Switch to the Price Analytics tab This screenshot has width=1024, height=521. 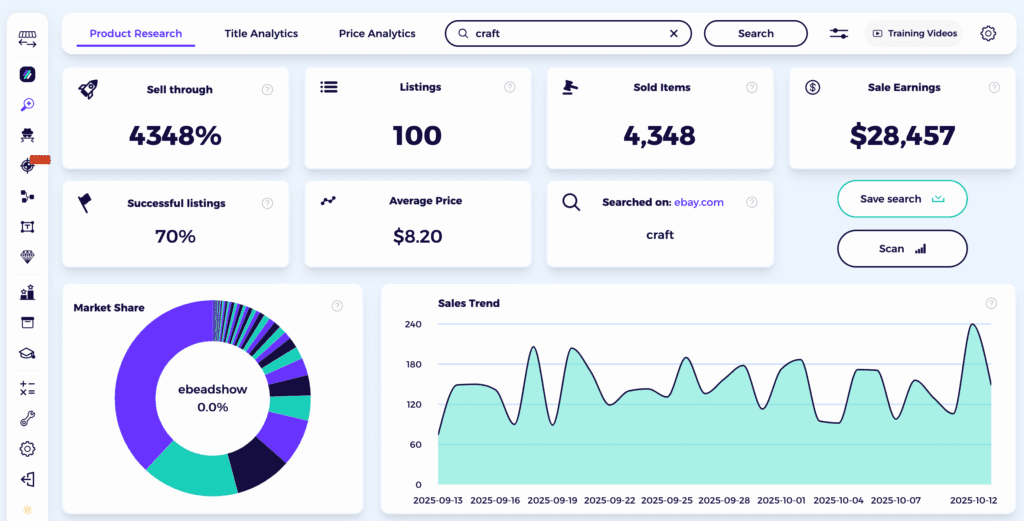click(x=377, y=33)
